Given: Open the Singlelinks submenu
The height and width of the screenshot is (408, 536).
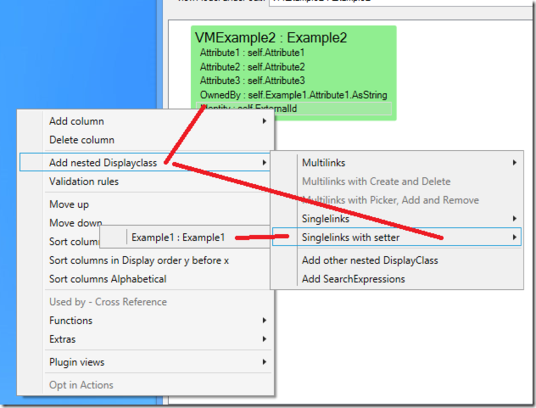Looking at the screenshot, I should pyautogui.click(x=397, y=218).
